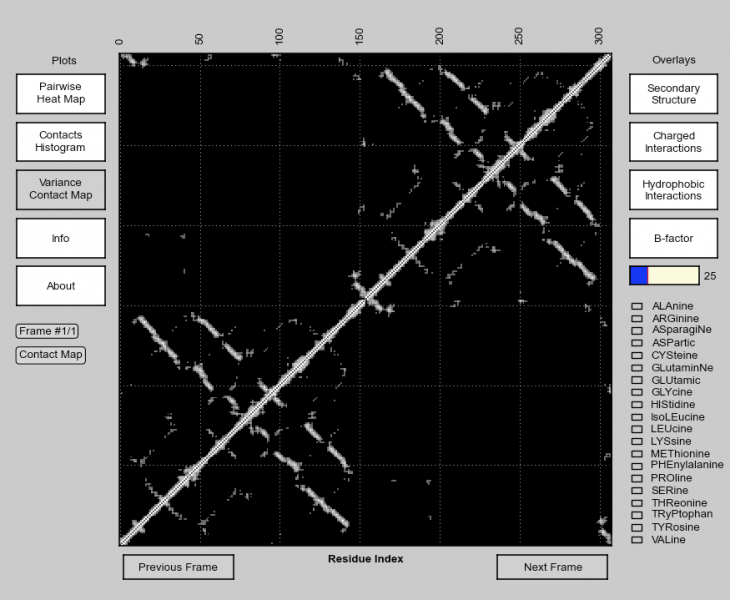The height and width of the screenshot is (600, 730).
Task: Show the Contacts Histogram plot
Action: [61, 141]
